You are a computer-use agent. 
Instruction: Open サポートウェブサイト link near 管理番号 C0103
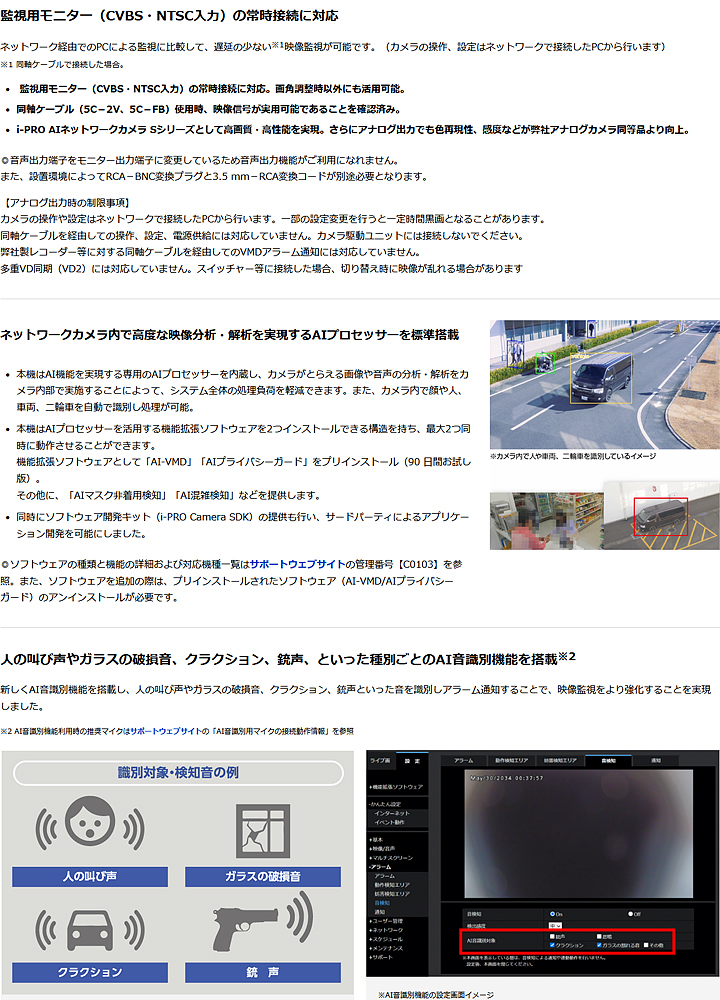click(297, 564)
